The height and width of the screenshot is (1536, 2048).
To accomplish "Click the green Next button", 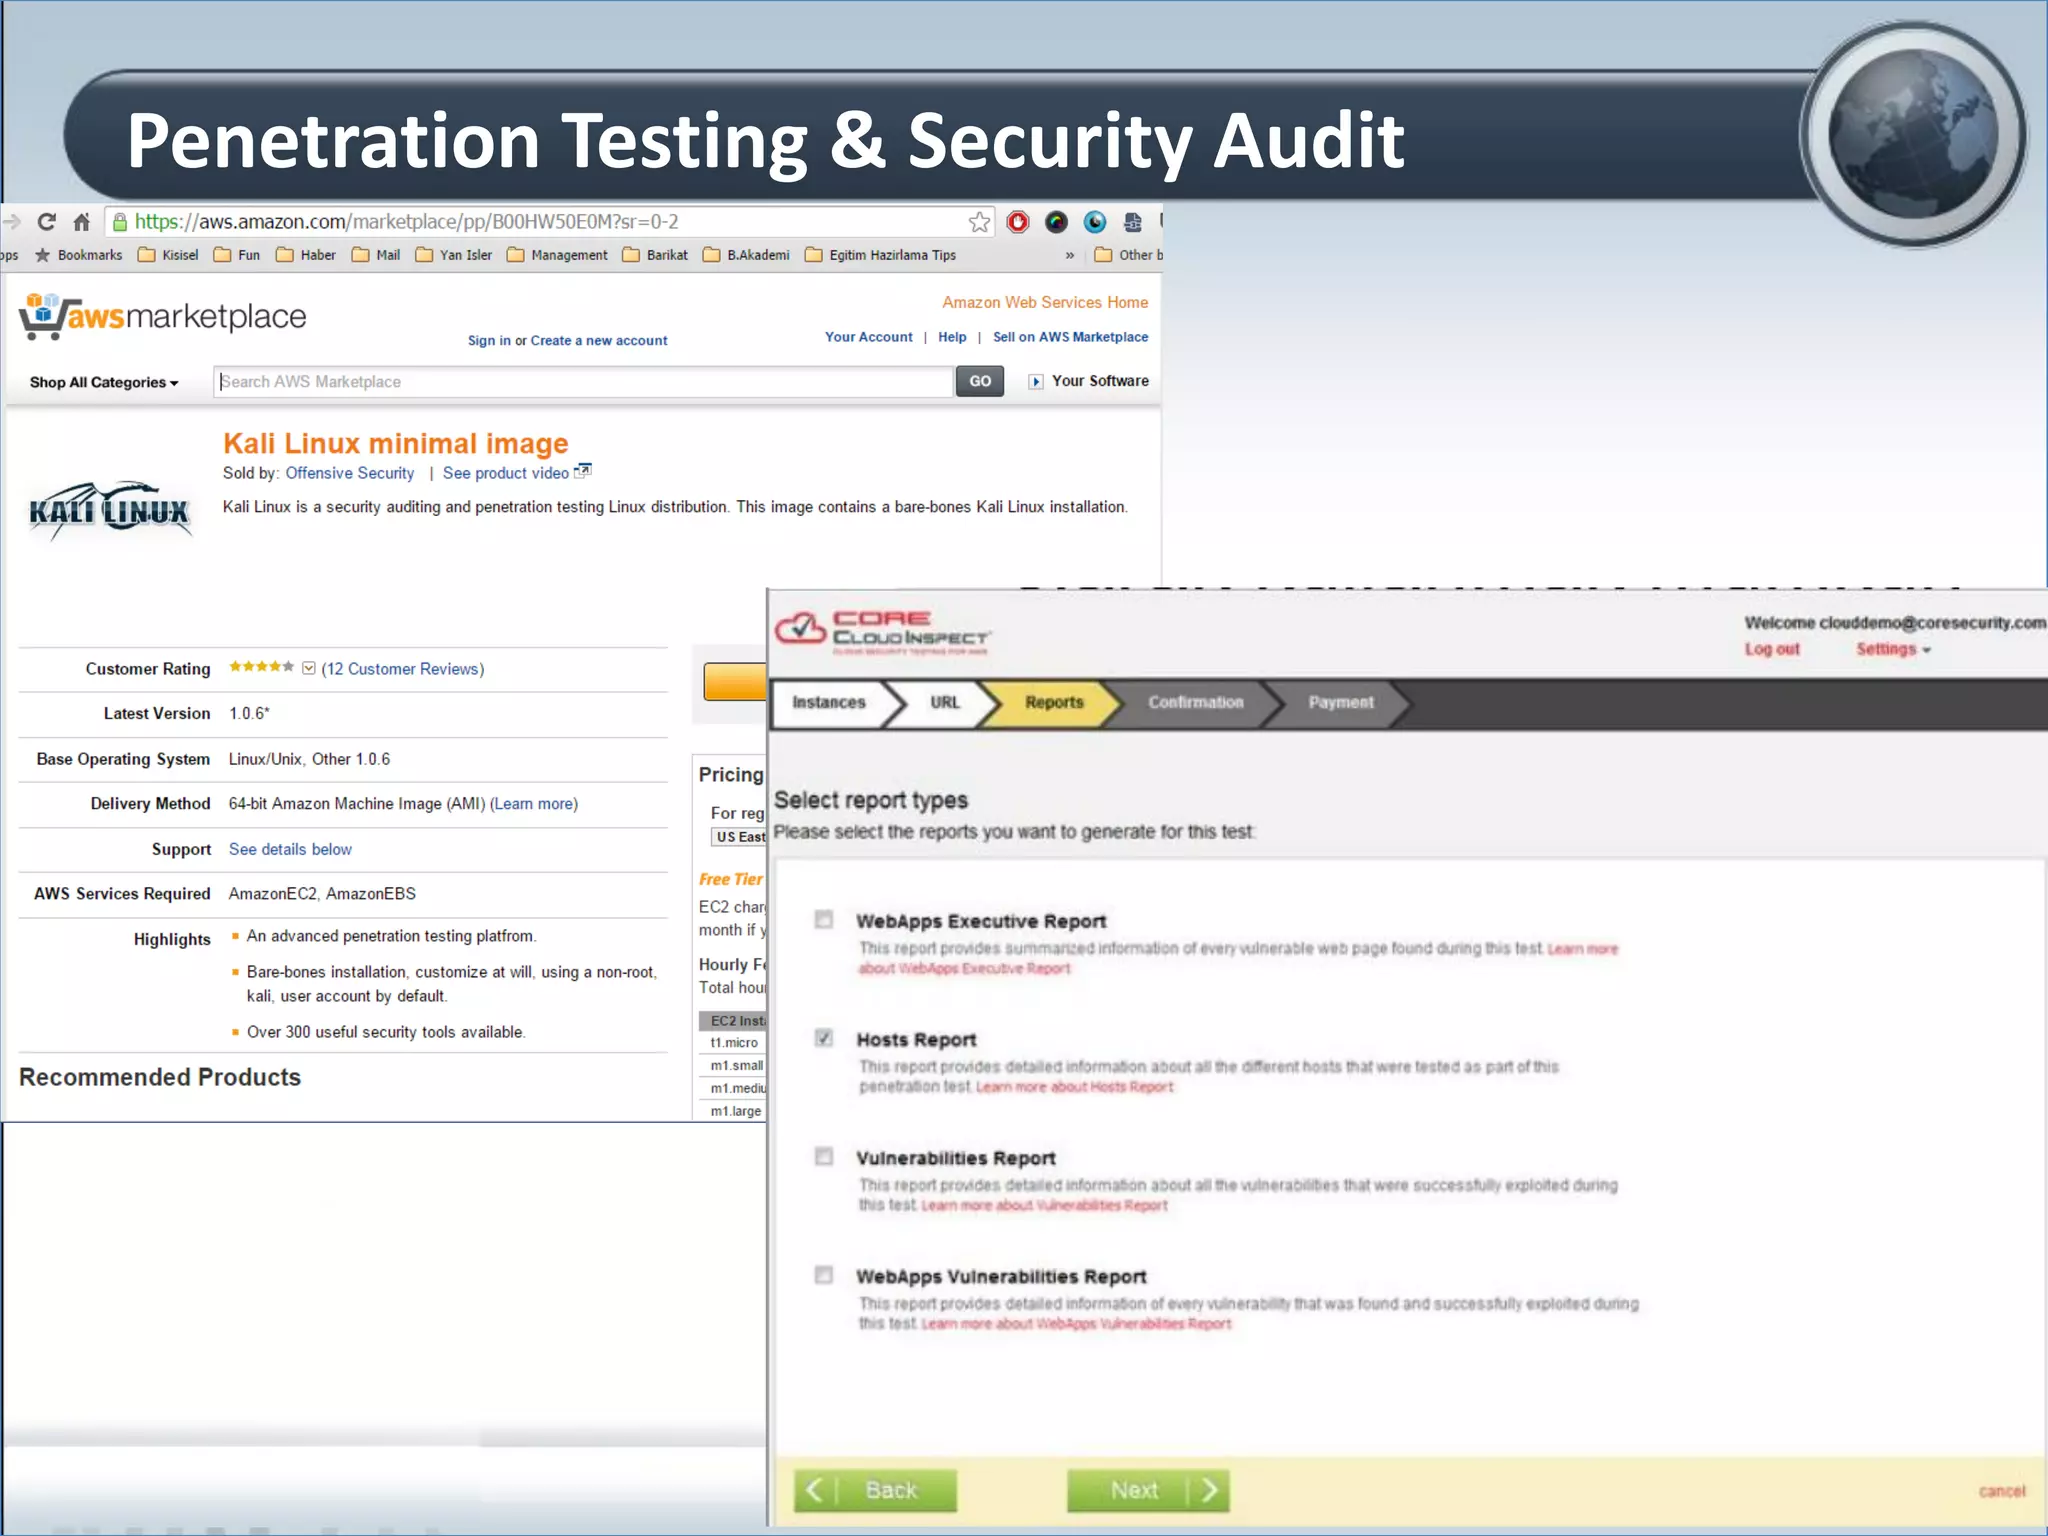I will pyautogui.click(x=1148, y=1490).
